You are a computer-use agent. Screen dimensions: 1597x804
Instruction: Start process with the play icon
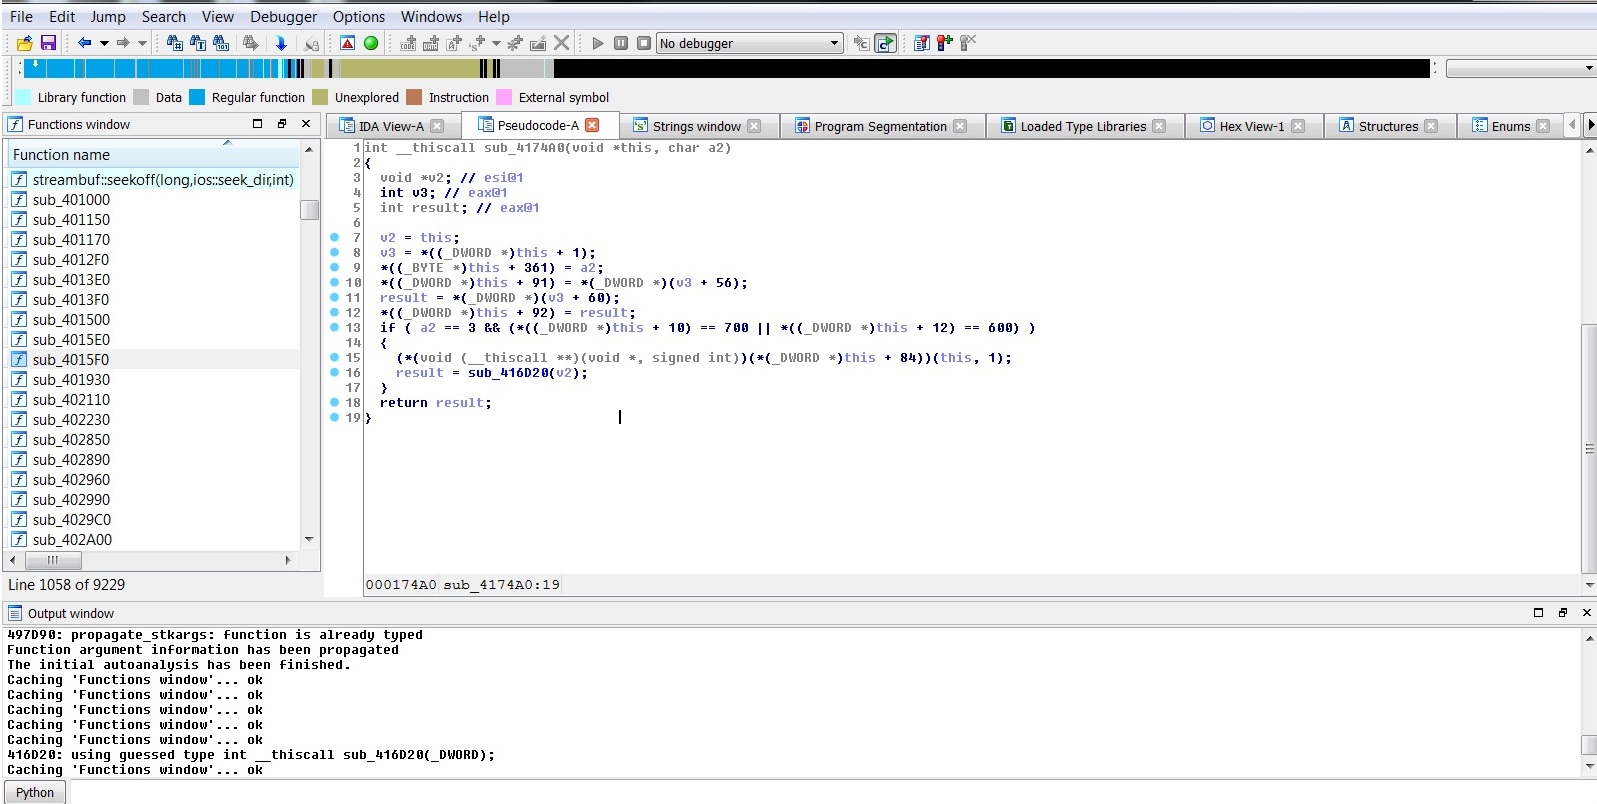pyautogui.click(x=598, y=43)
